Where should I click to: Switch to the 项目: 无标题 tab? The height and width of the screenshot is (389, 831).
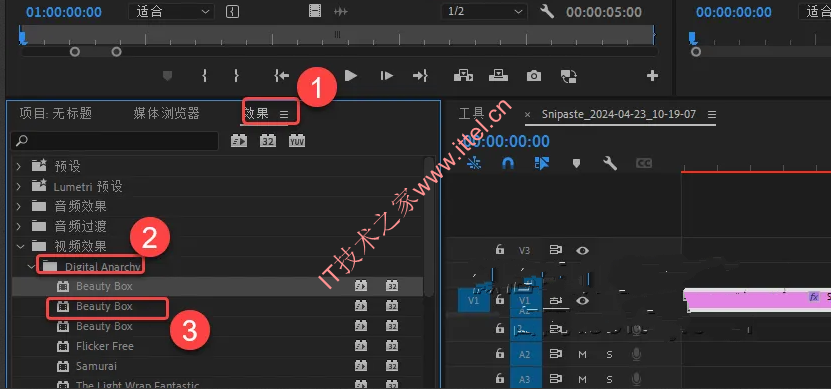pos(56,113)
